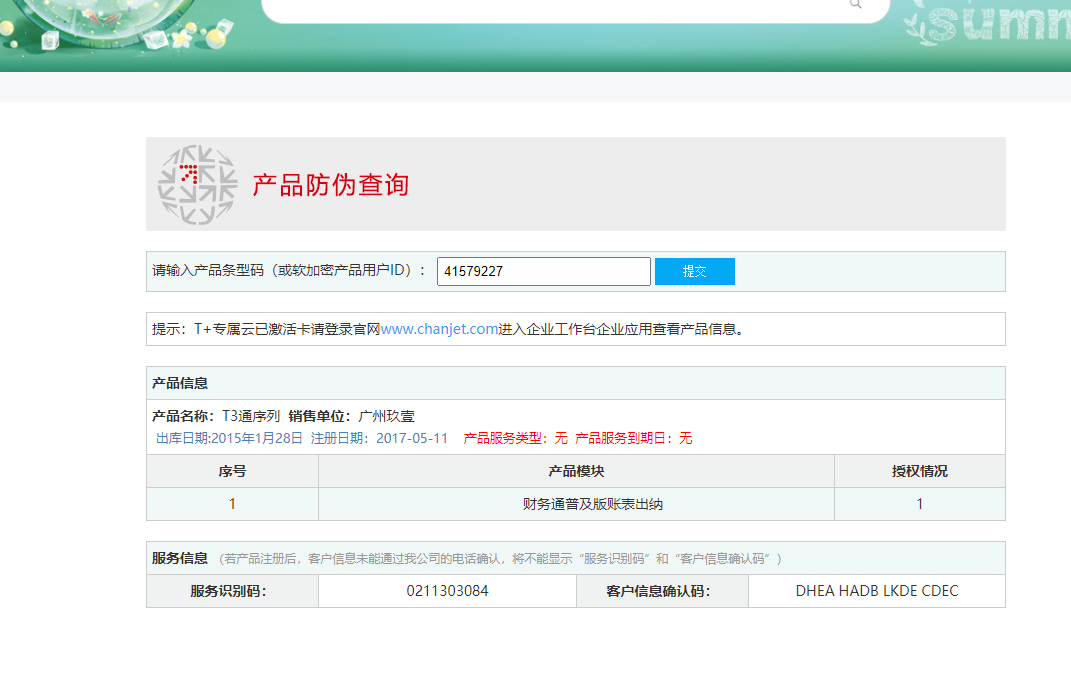Select the 出库日期:2015年1月28日 text

pos(229,438)
